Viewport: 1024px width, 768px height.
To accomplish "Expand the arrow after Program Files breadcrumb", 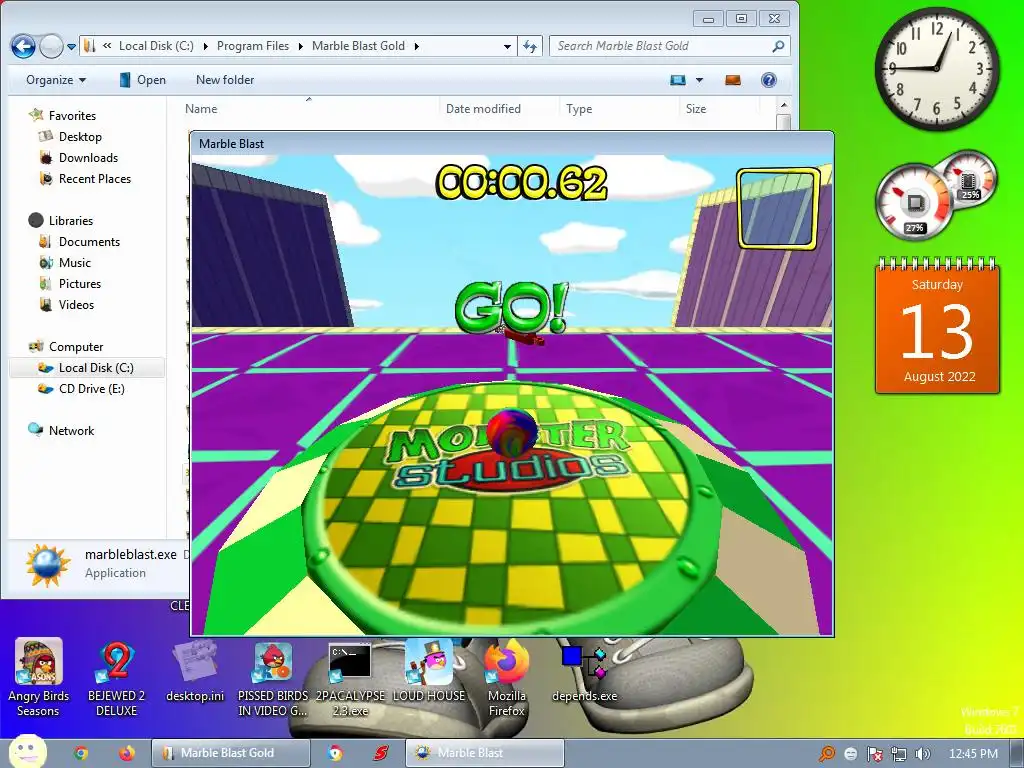I will 301,46.
